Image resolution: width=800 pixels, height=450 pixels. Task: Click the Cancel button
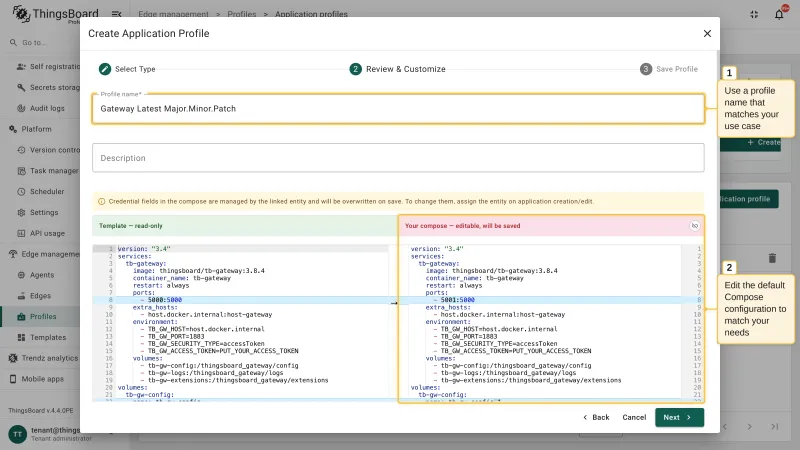pos(634,417)
